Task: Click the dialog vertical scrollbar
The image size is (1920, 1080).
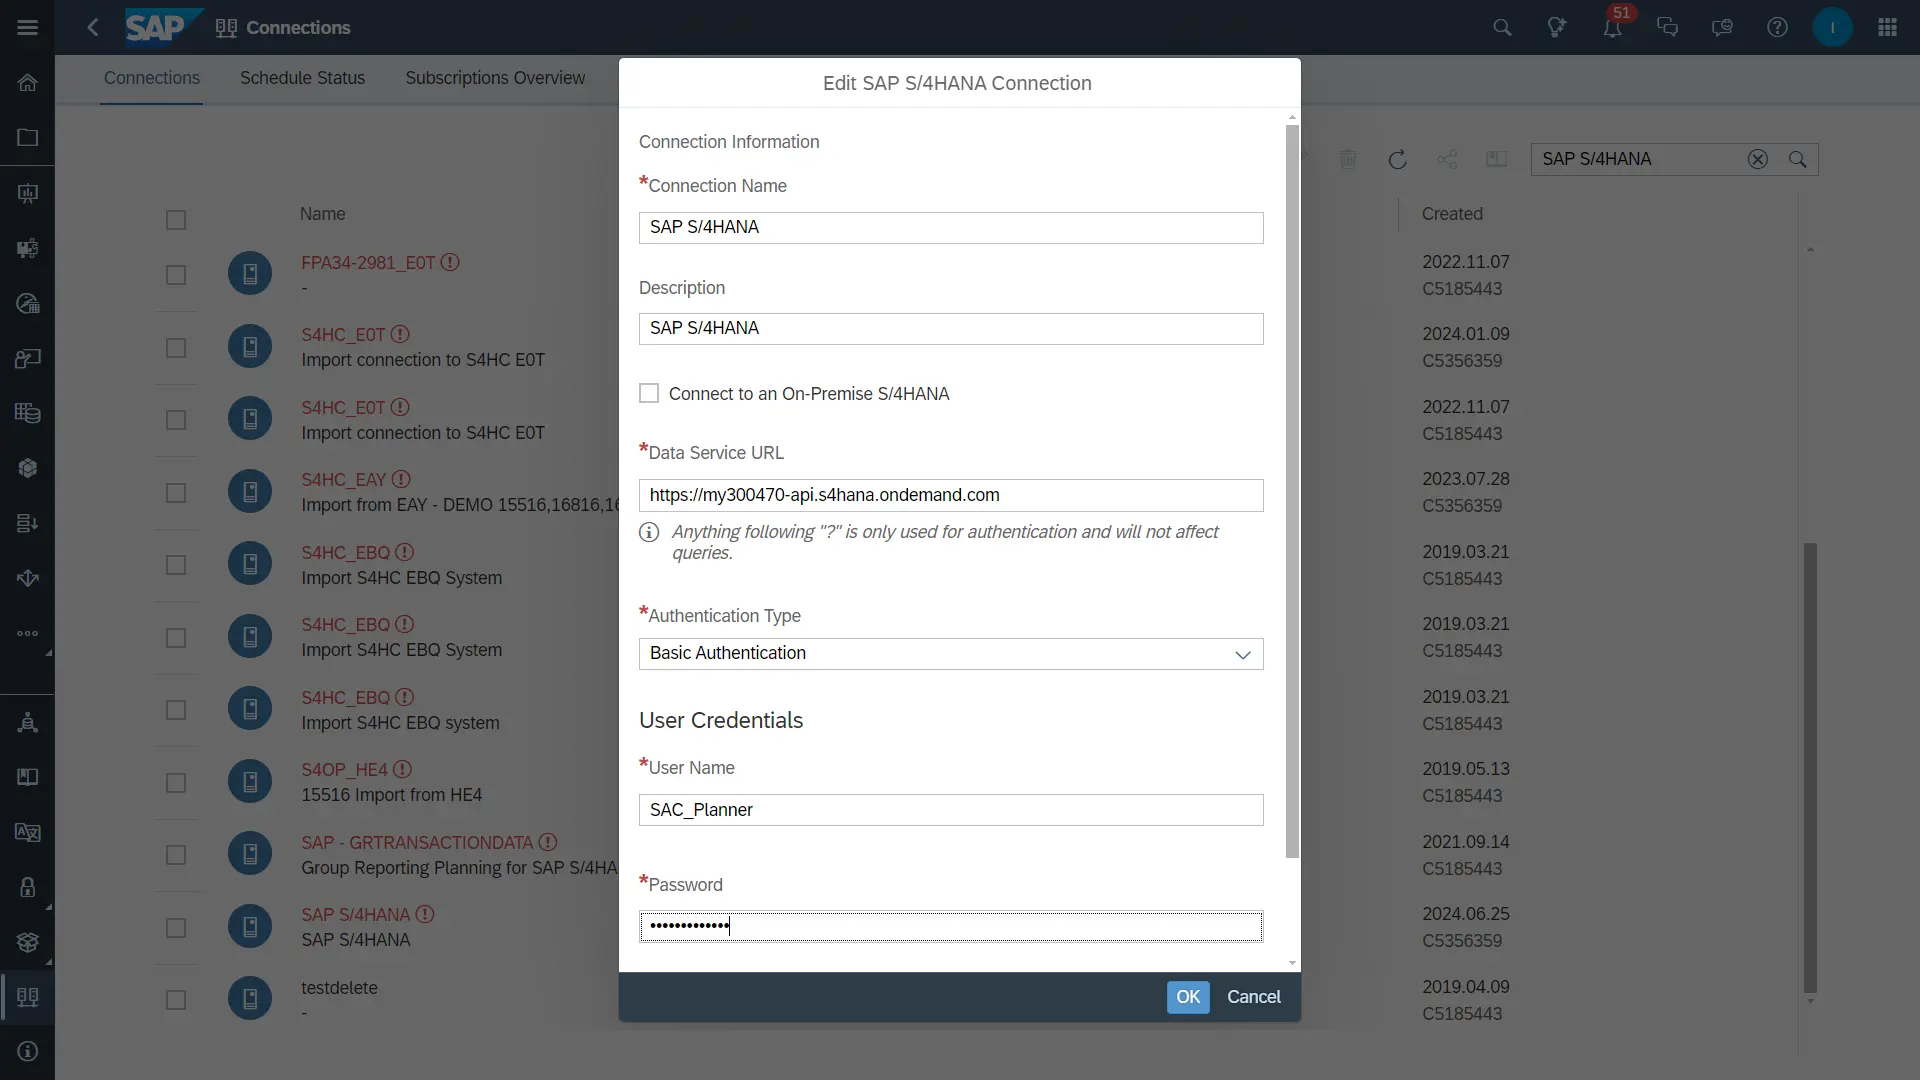Action: click(x=1292, y=490)
